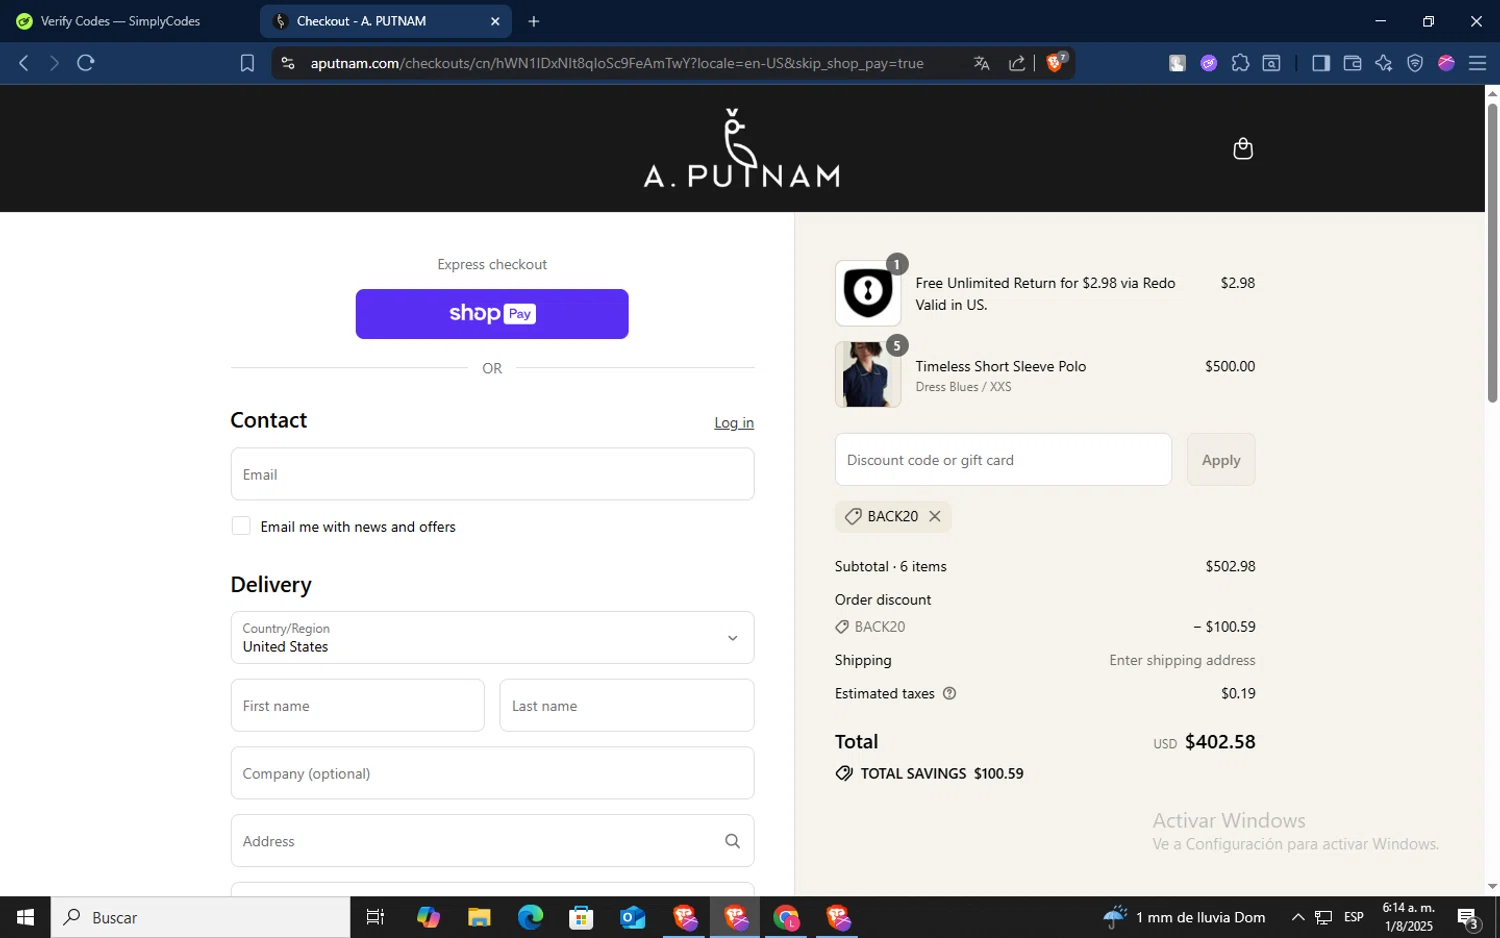Open the notification center icon
The width and height of the screenshot is (1500, 938).
pyautogui.click(x=1468, y=917)
